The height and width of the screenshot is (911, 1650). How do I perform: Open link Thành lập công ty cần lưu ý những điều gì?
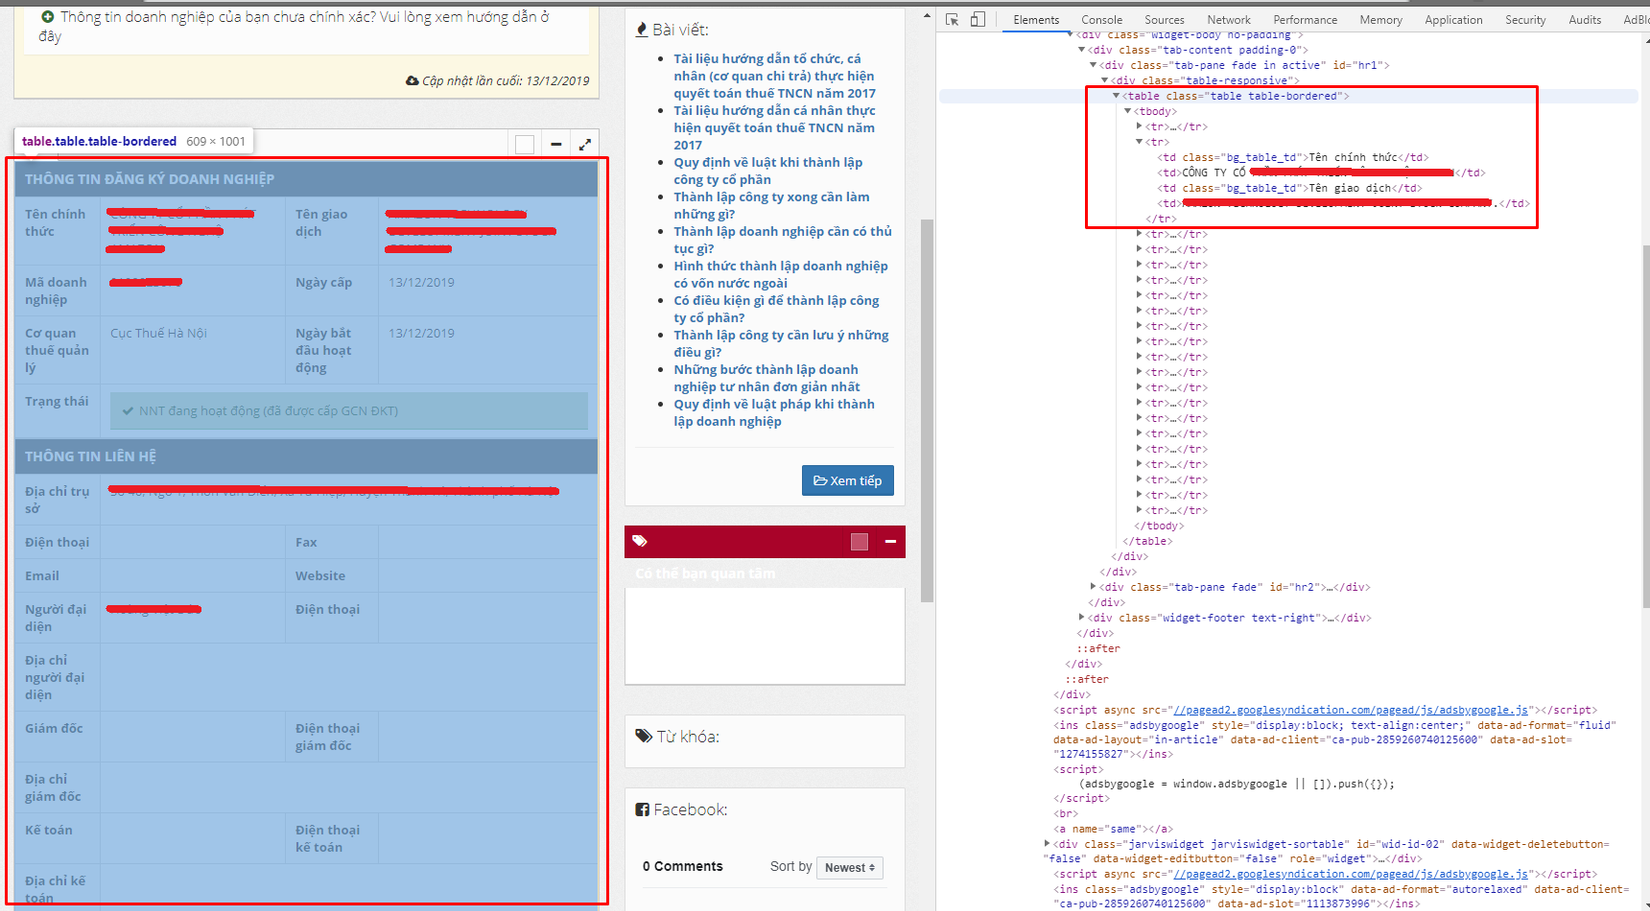click(x=781, y=343)
